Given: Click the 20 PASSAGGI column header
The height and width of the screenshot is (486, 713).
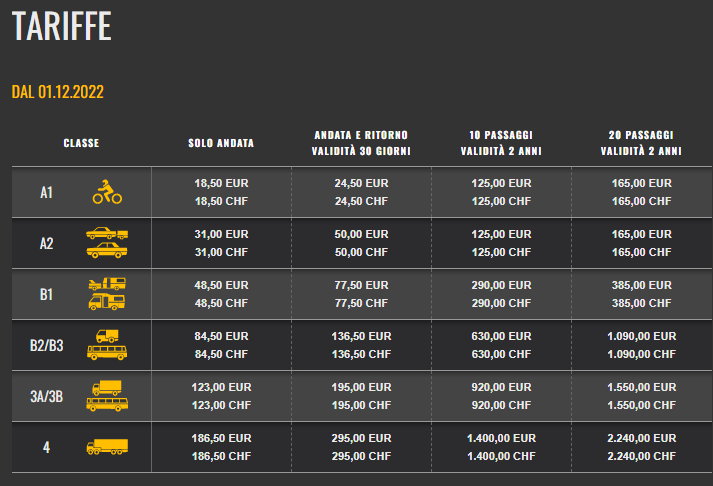Looking at the screenshot, I should [x=641, y=143].
